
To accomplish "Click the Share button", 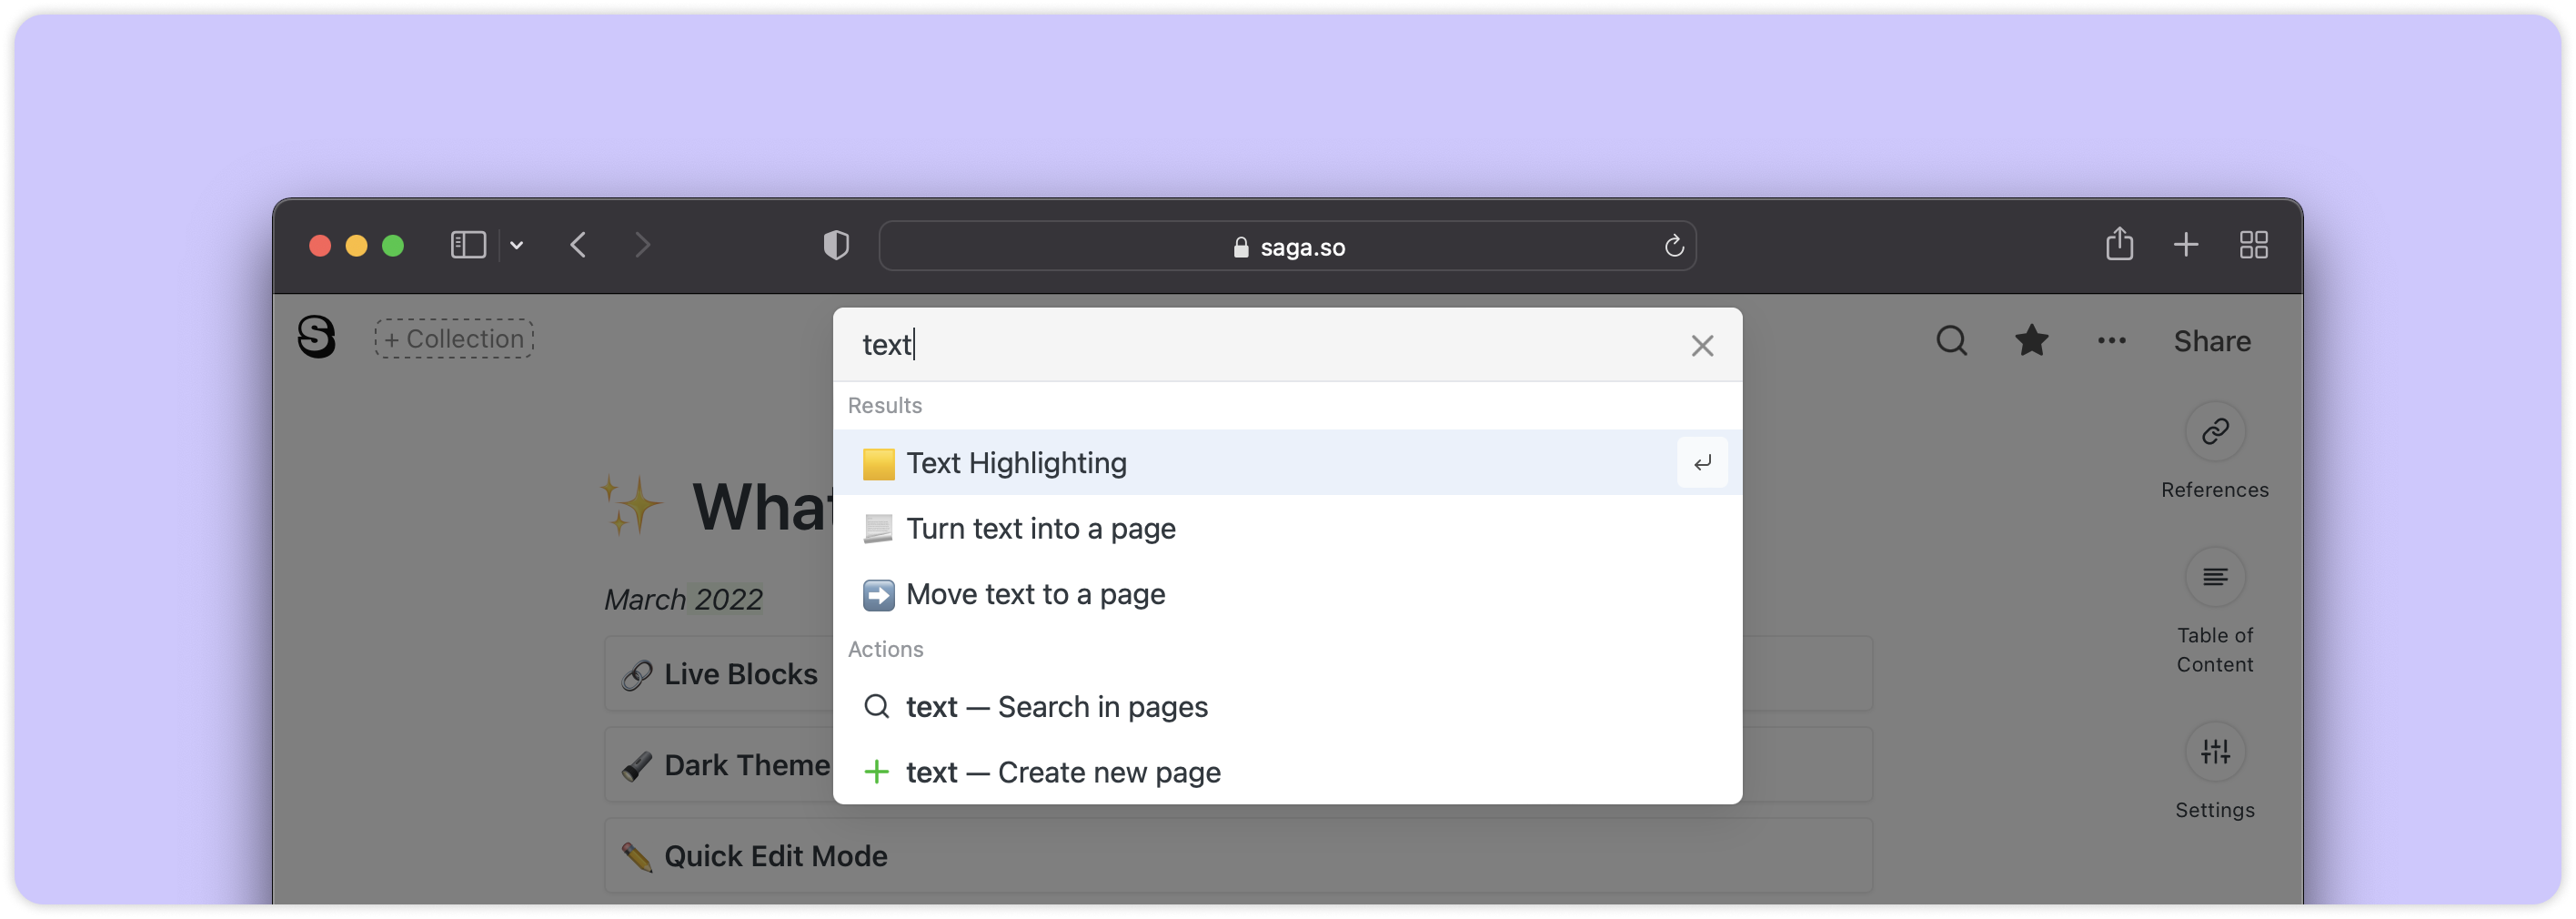I will pos(2211,342).
